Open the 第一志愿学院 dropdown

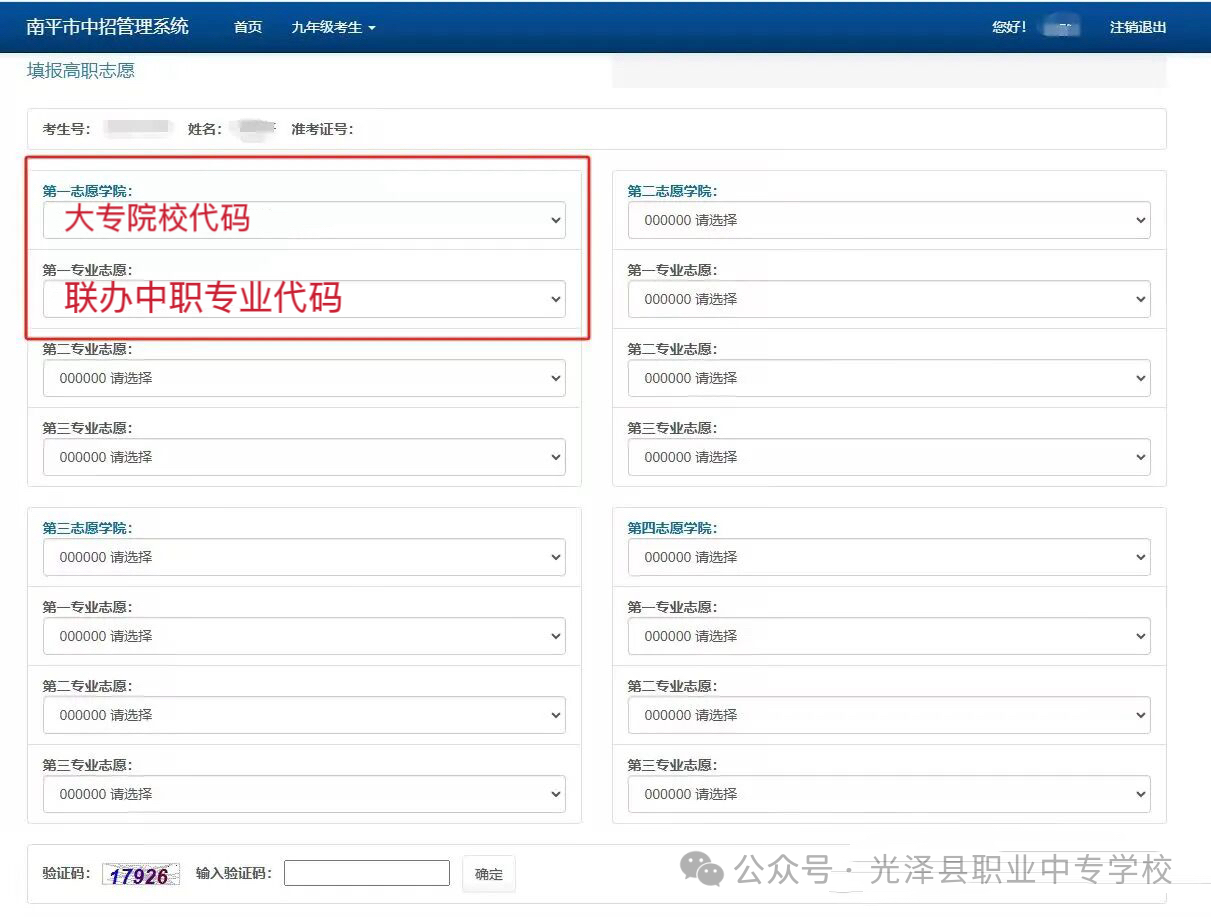pyautogui.click(x=304, y=220)
